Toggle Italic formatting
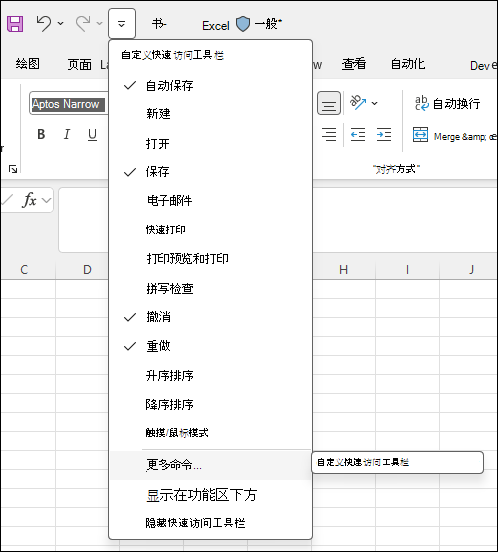The height and width of the screenshot is (552, 498). coord(67,134)
